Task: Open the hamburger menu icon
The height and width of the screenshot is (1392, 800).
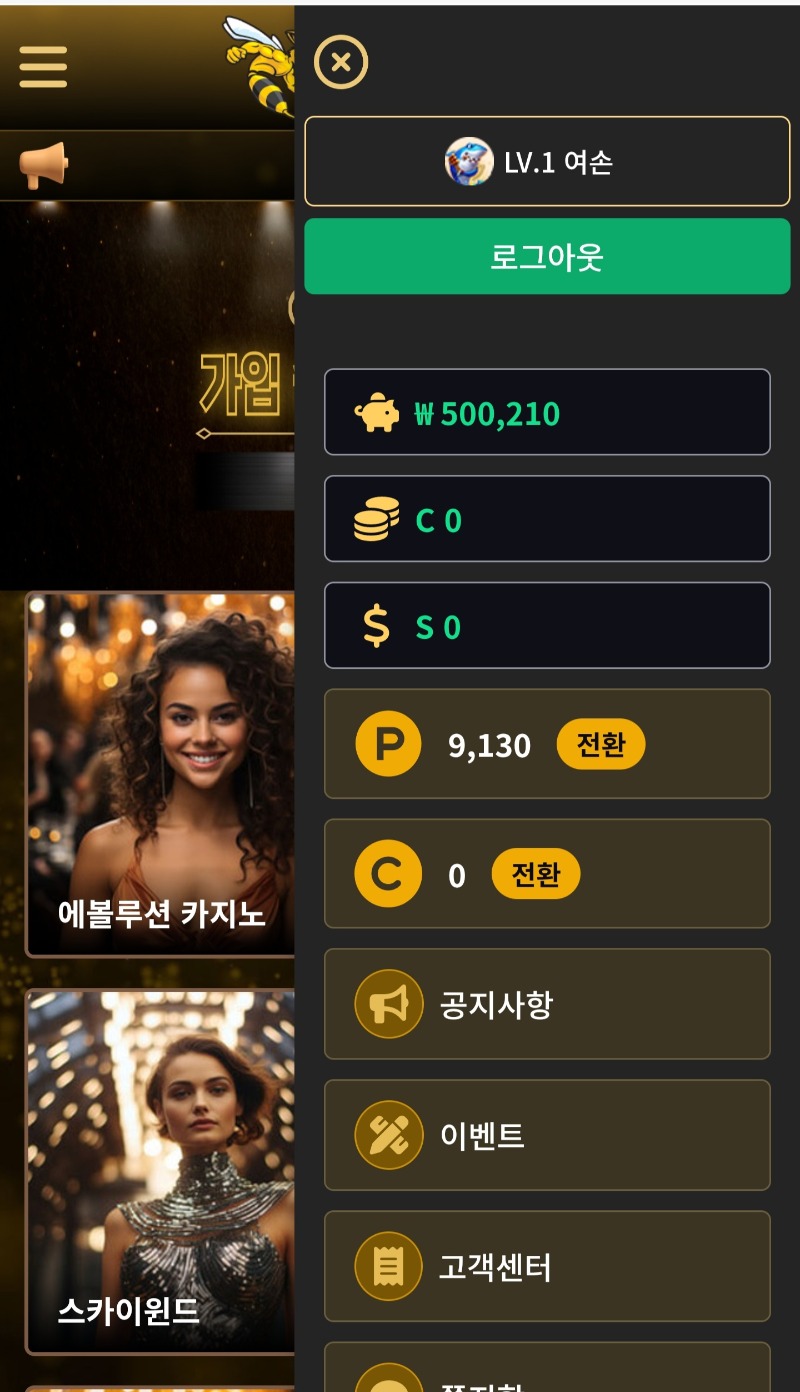Action: coord(43,67)
